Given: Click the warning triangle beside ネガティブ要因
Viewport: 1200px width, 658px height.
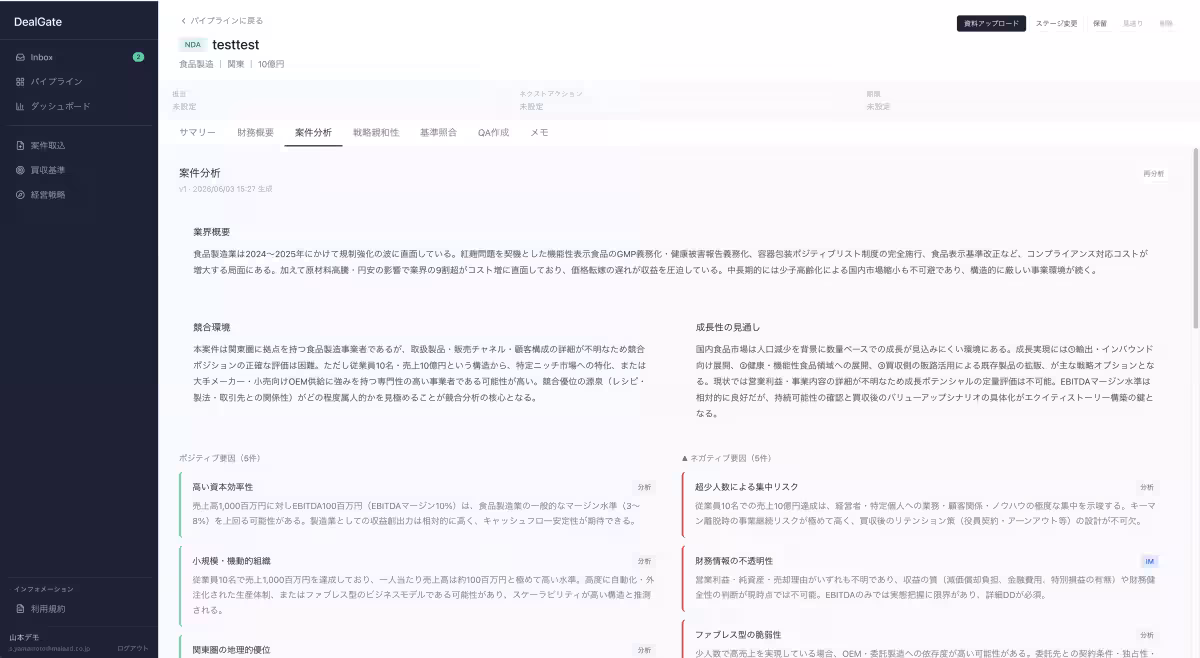Looking at the screenshot, I should 685,458.
